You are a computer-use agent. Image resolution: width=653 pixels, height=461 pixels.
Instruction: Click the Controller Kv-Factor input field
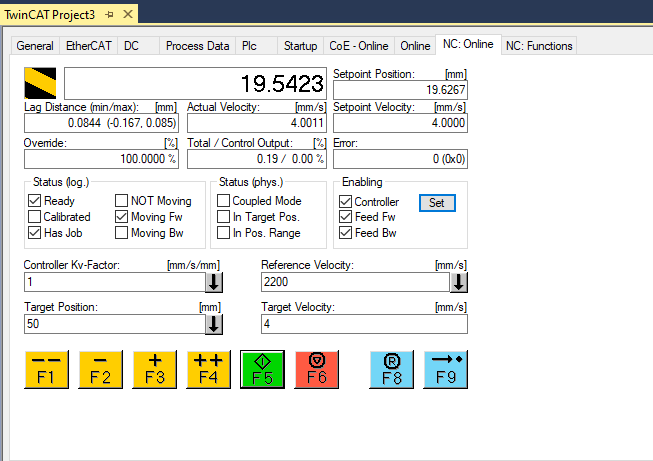[x=115, y=282]
